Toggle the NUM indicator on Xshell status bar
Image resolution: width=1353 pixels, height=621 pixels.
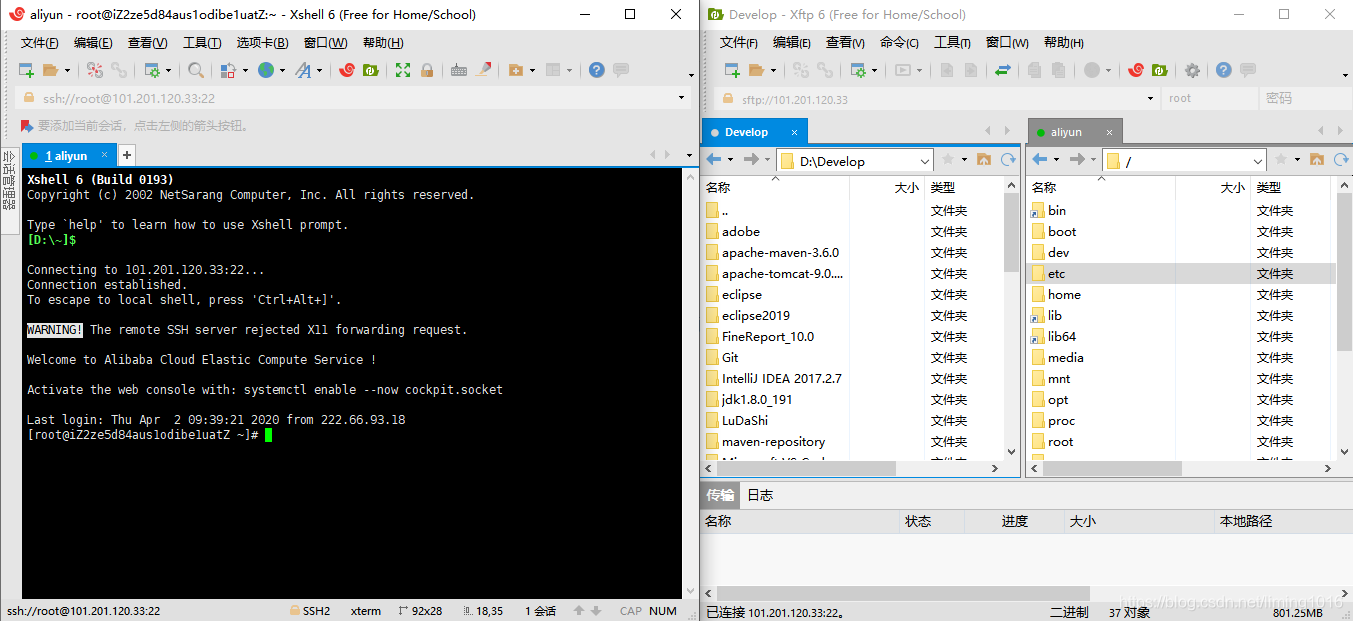663,611
